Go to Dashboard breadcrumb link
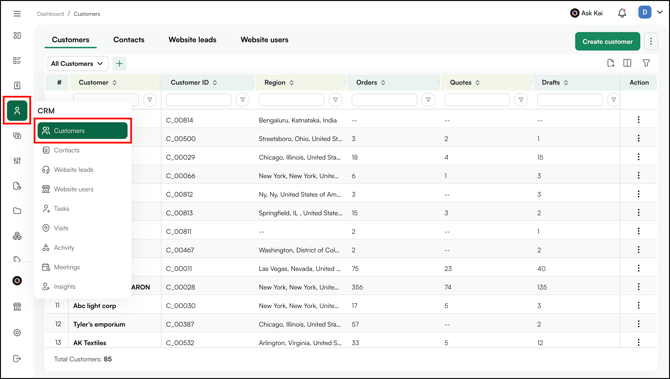 50,14
